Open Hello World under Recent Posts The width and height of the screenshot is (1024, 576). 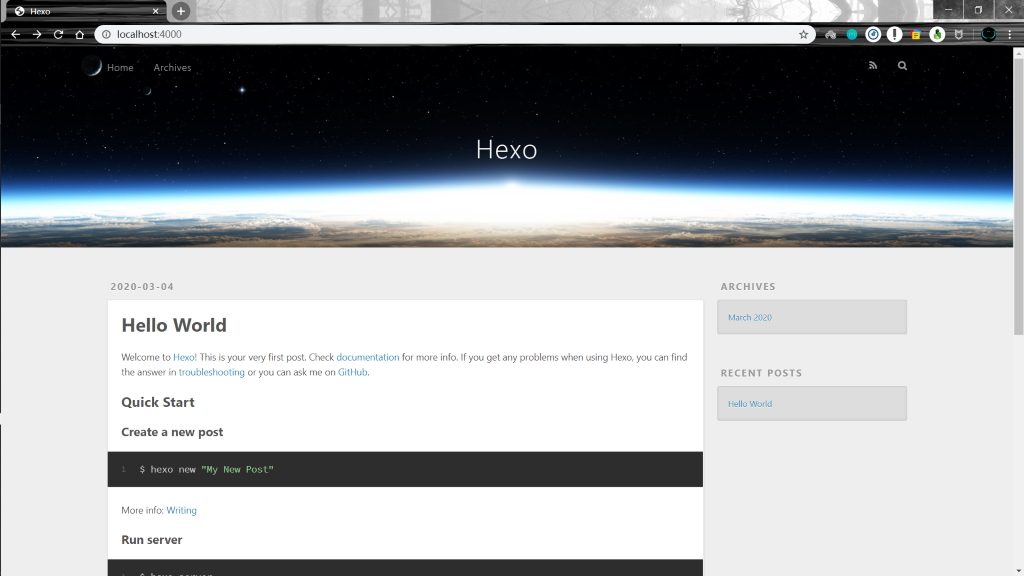pos(750,404)
